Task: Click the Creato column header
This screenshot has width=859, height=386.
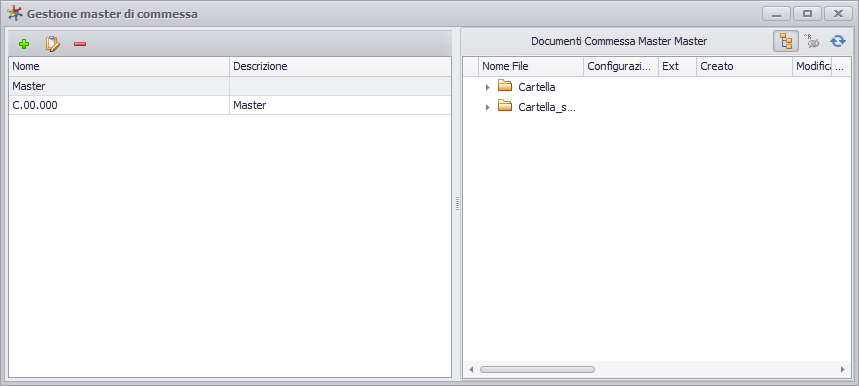Action: coord(745,66)
